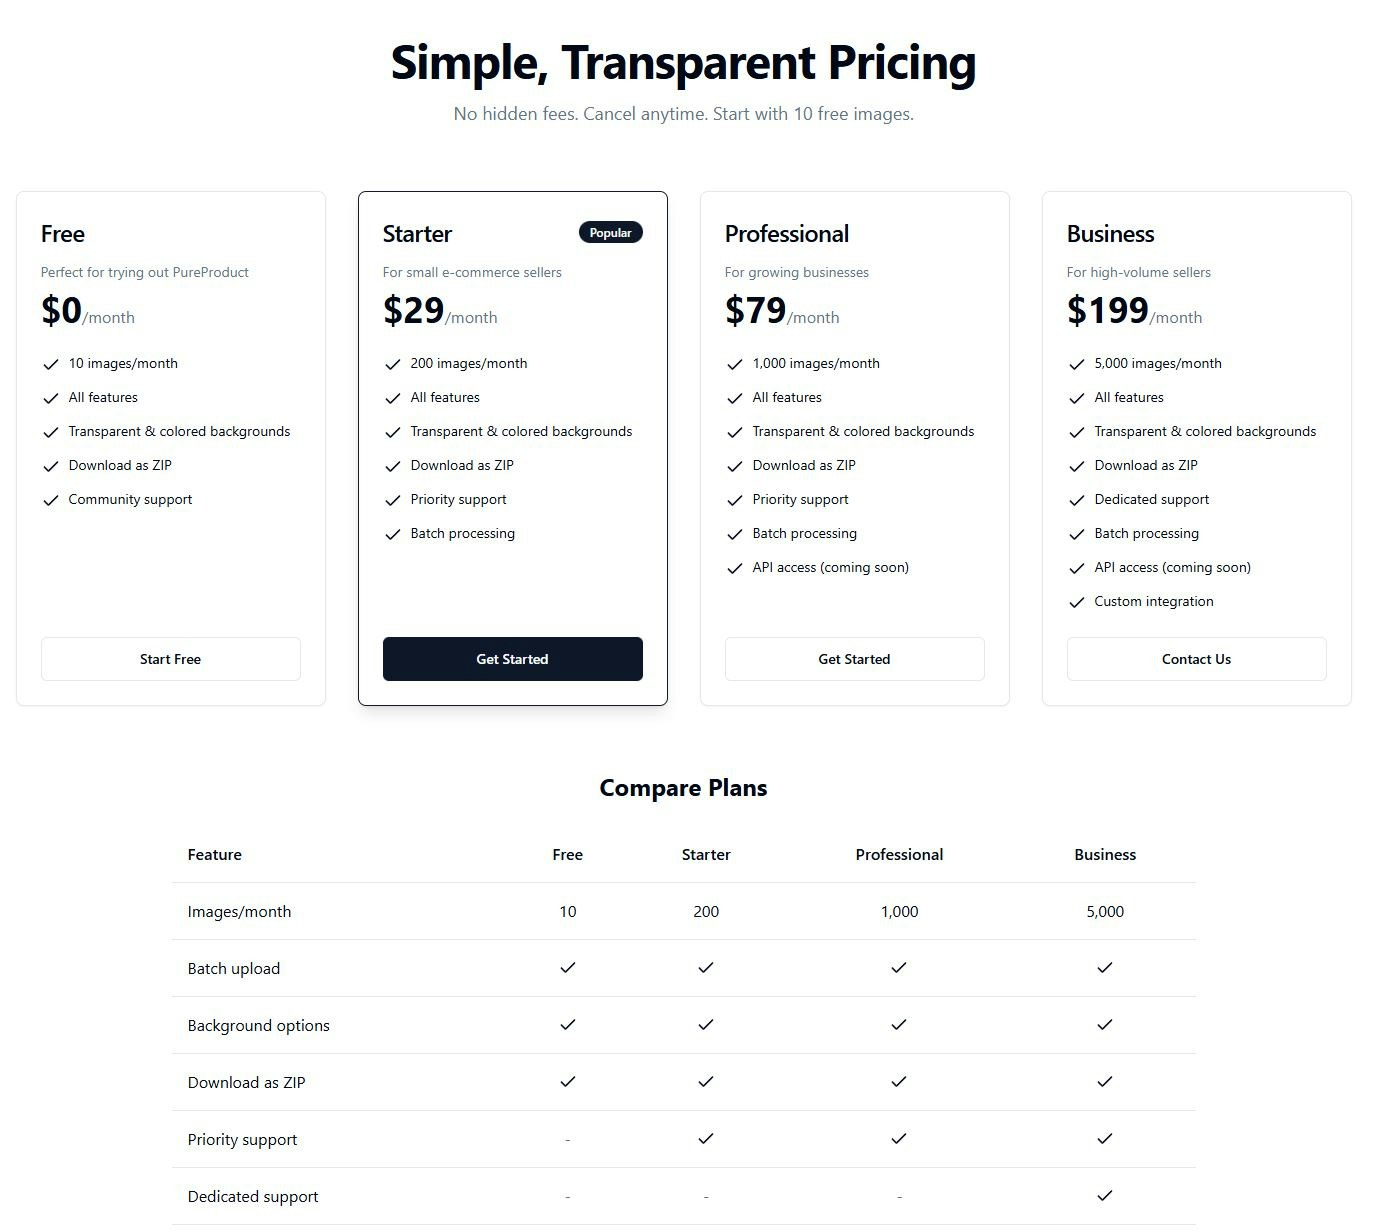The width and height of the screenshot is (1373, 1231).
Task: Click the Dedicated support checkmark under Business
Action: [x=1104, y=1196]
